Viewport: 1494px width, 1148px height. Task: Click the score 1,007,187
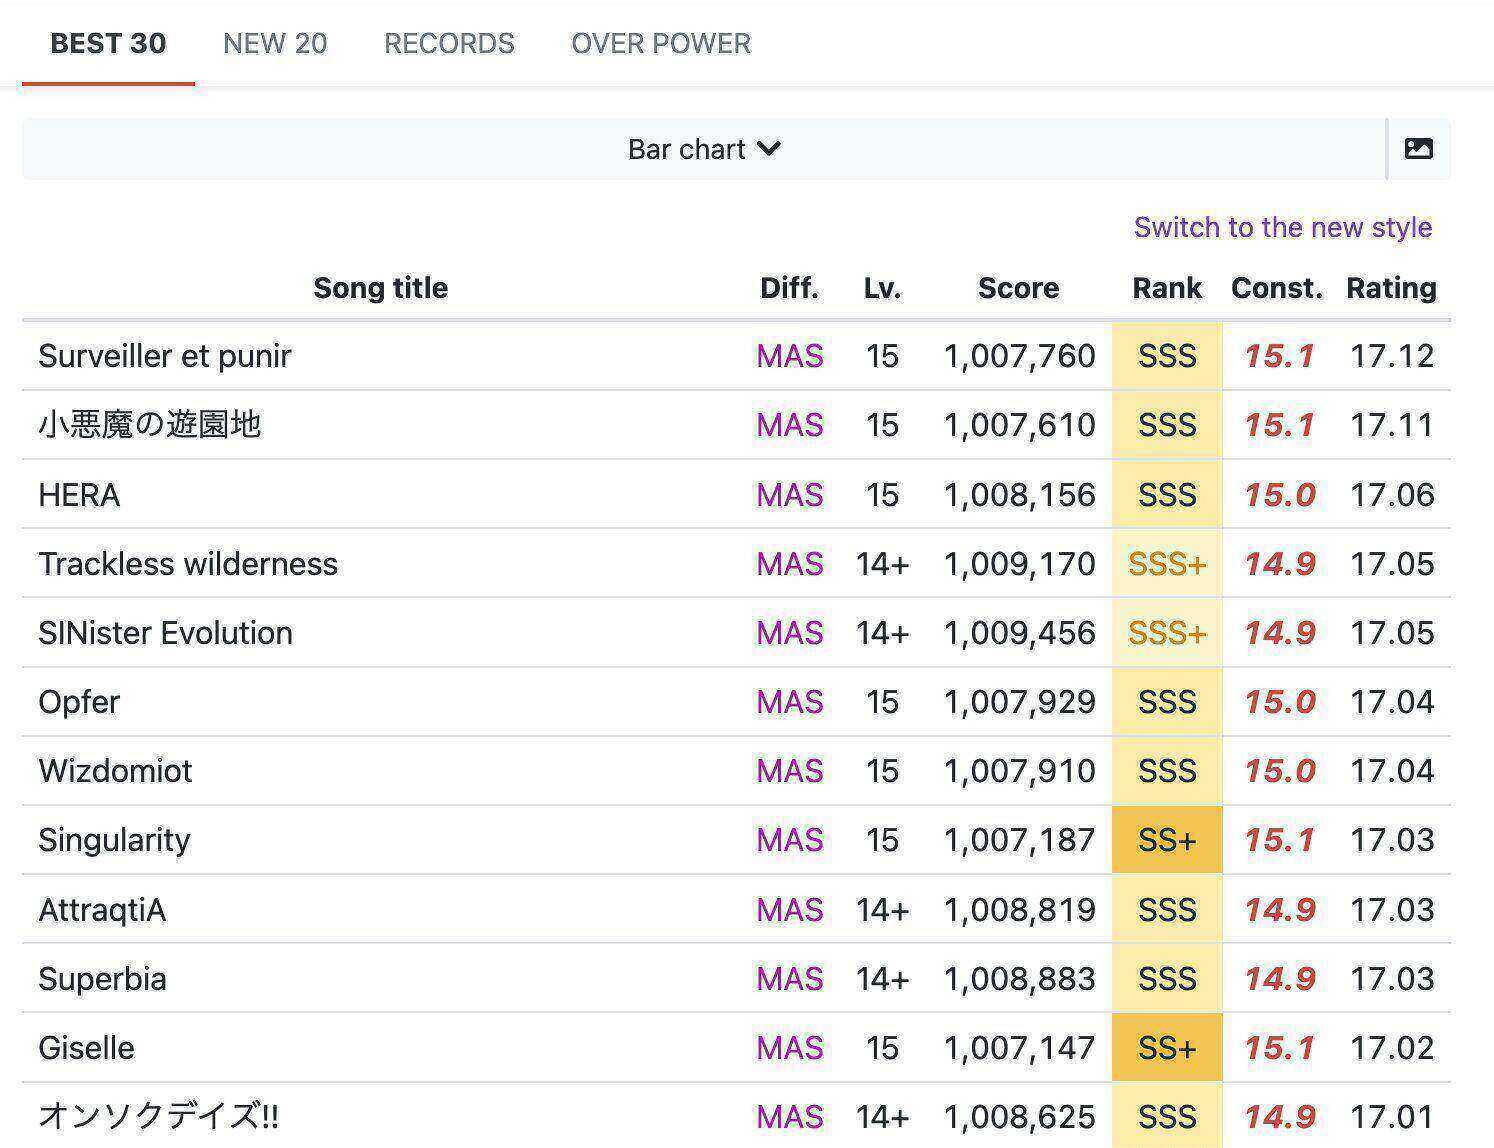(x=1019, y=840)
